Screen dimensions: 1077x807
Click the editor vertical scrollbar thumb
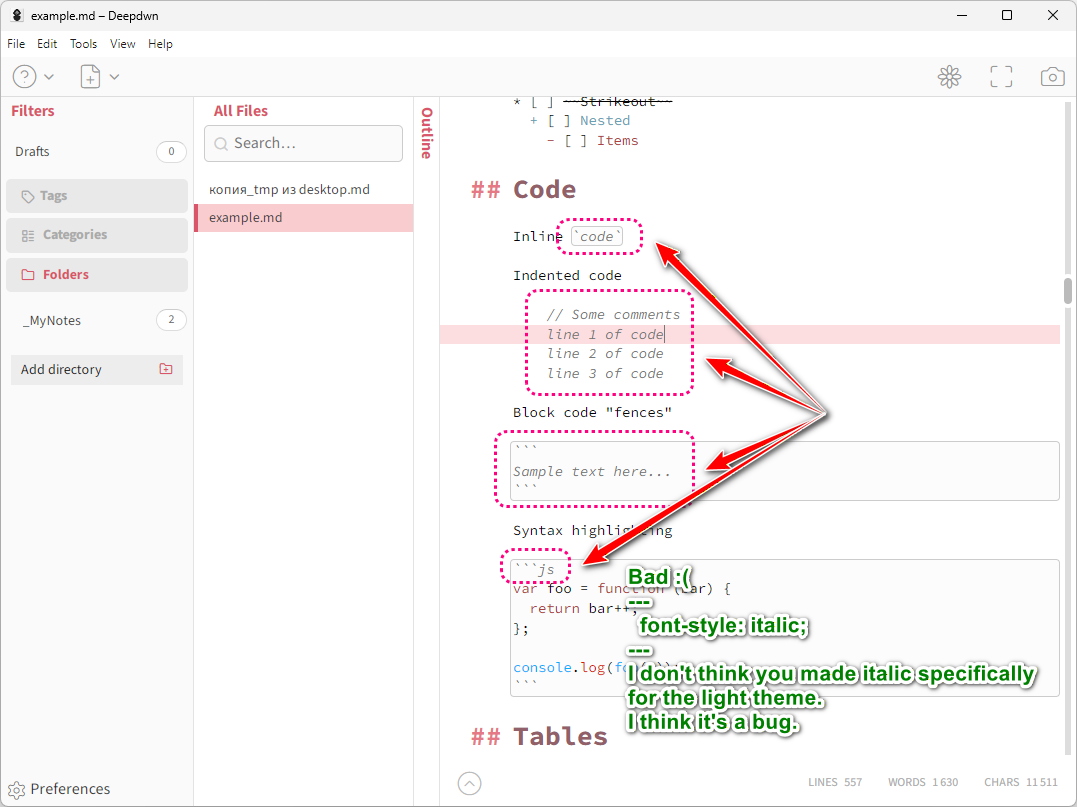[1067, 291]
